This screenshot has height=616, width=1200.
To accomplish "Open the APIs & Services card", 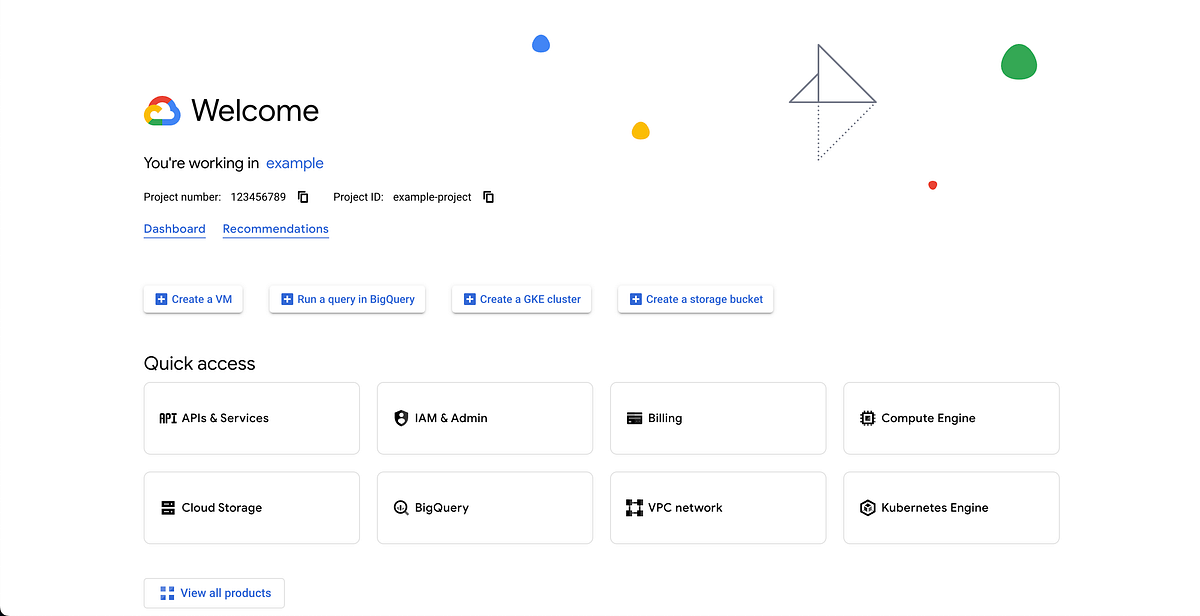I will (251, 418).
